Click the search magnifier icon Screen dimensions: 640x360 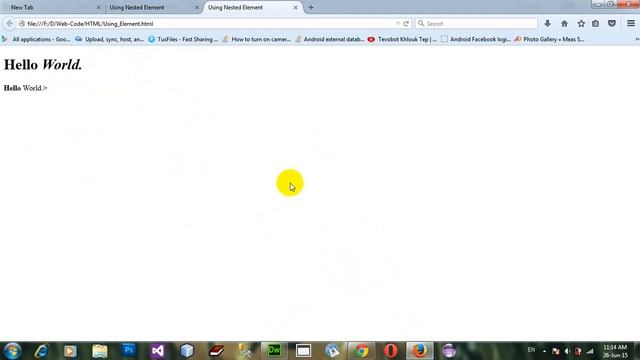(421, 24)
